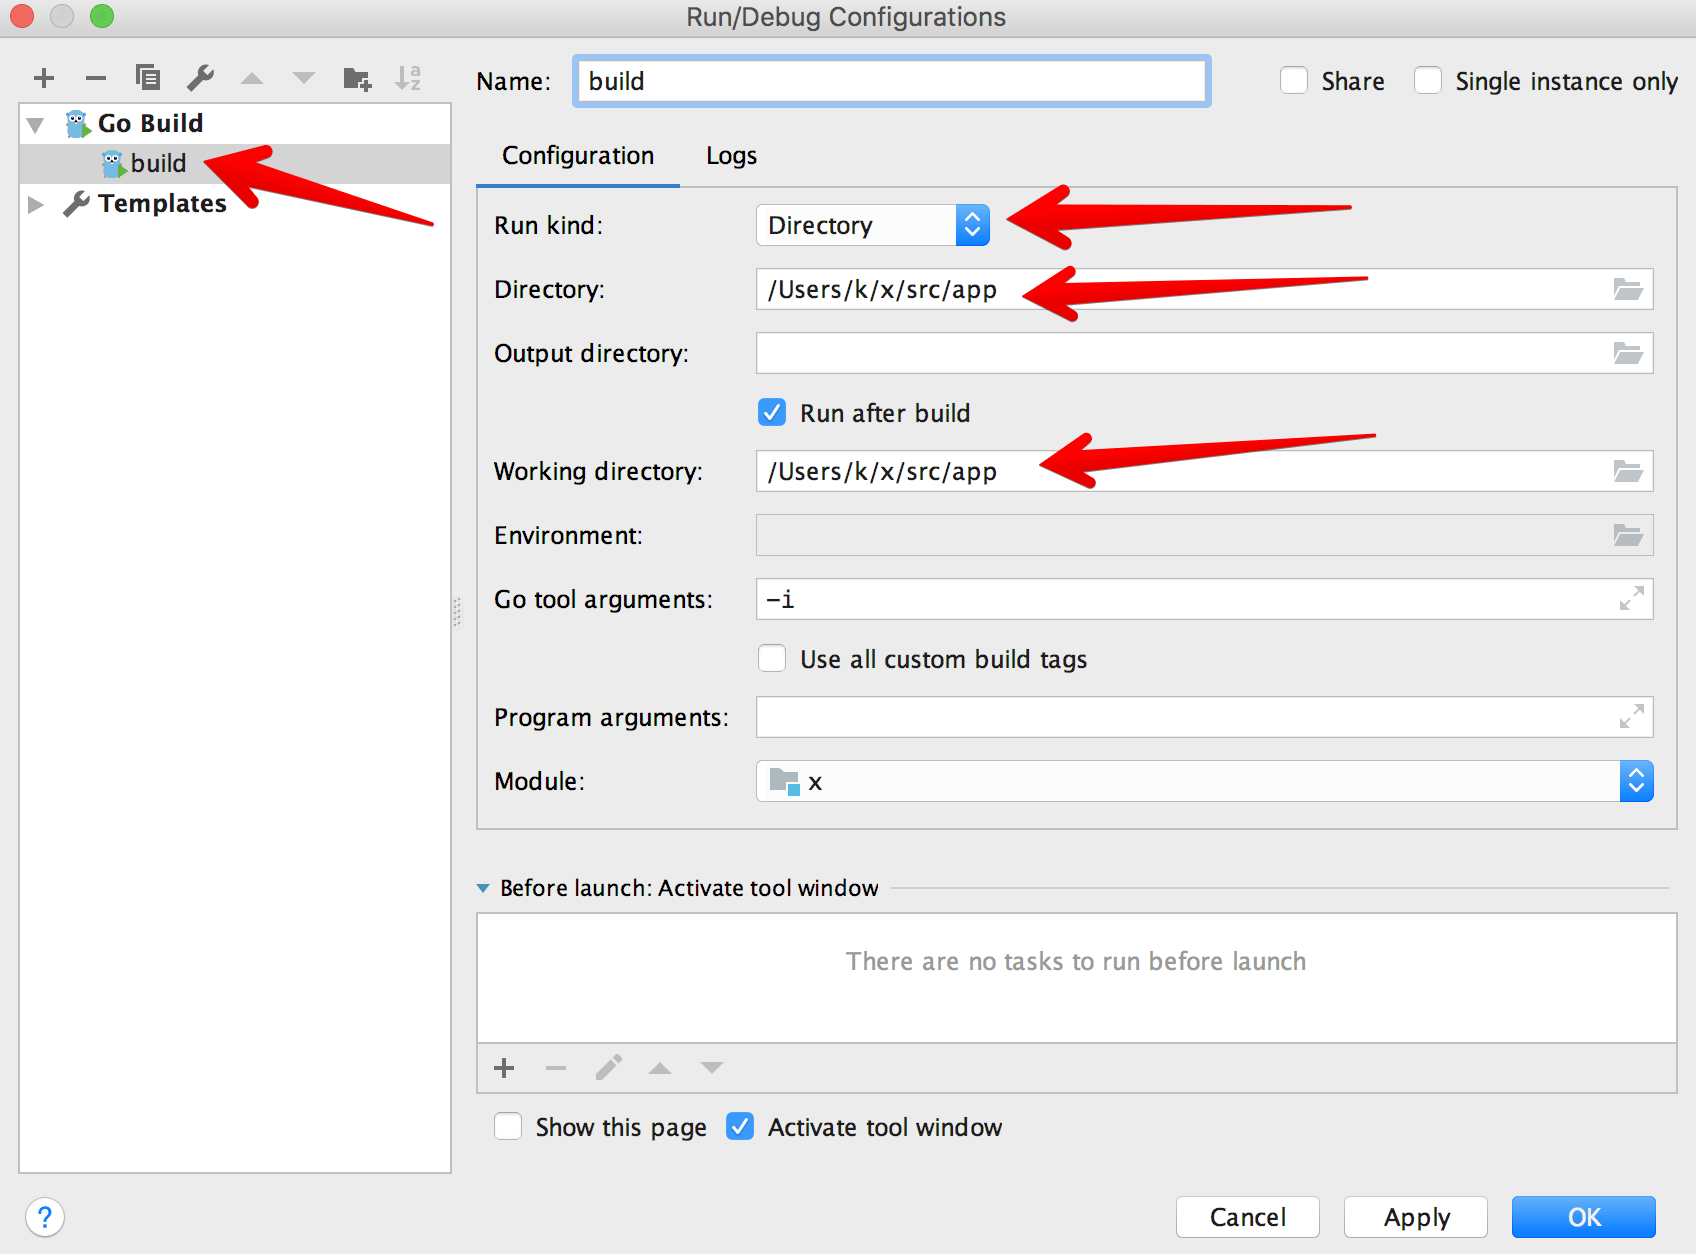Enable Use all custom build tags
The width and height of the screenshot is (1696, 1254).
(x=772, y=658)
